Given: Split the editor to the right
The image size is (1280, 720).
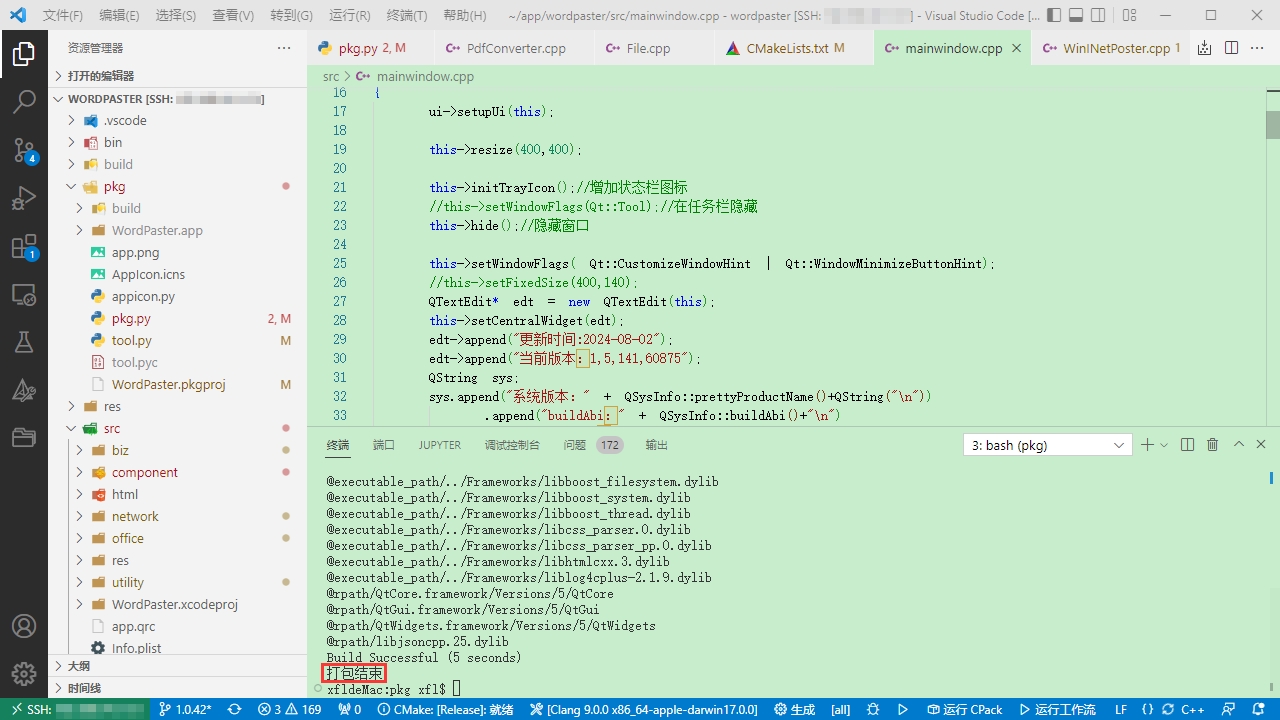Looking at the screenshot, I should click(1231, 48).
